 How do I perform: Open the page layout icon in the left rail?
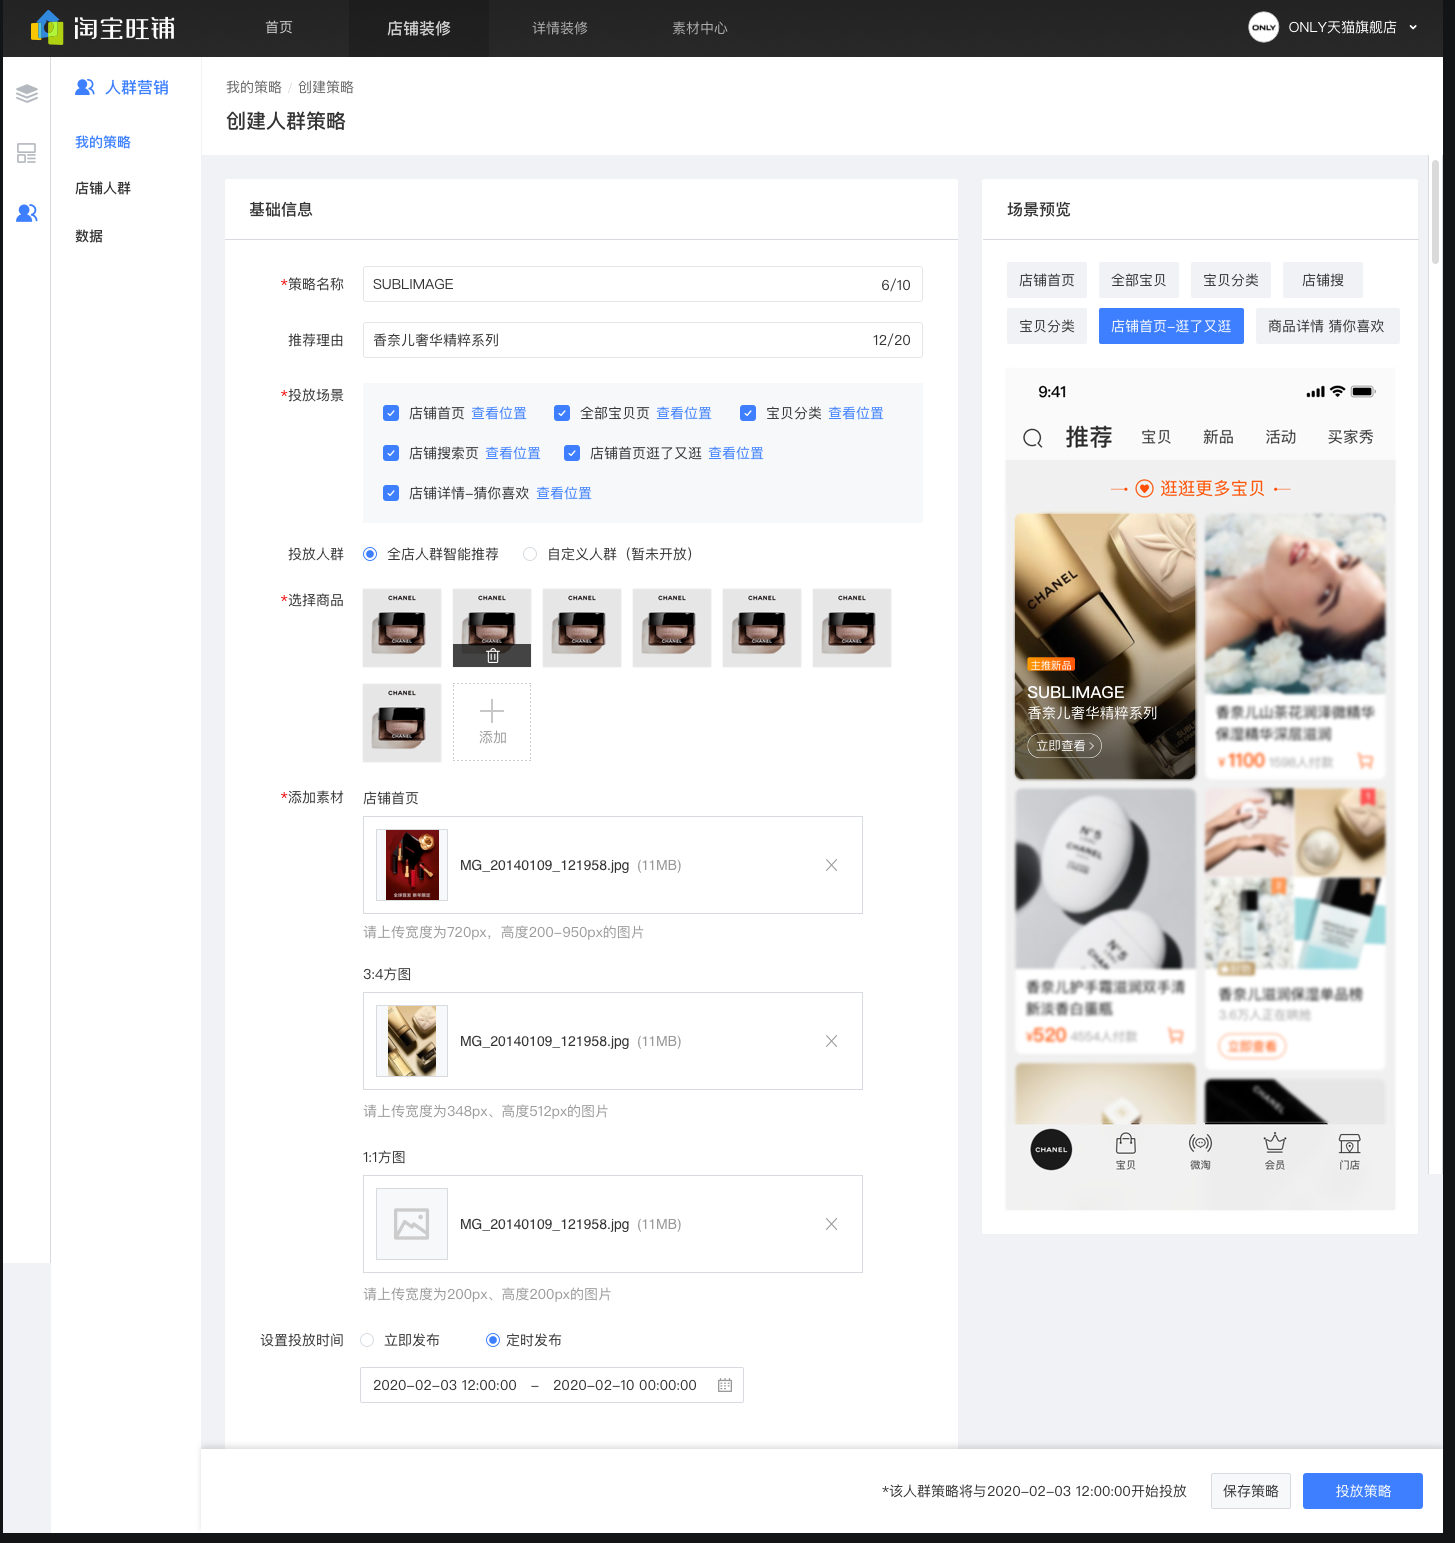pyautogui.click(x=27, y=153)
